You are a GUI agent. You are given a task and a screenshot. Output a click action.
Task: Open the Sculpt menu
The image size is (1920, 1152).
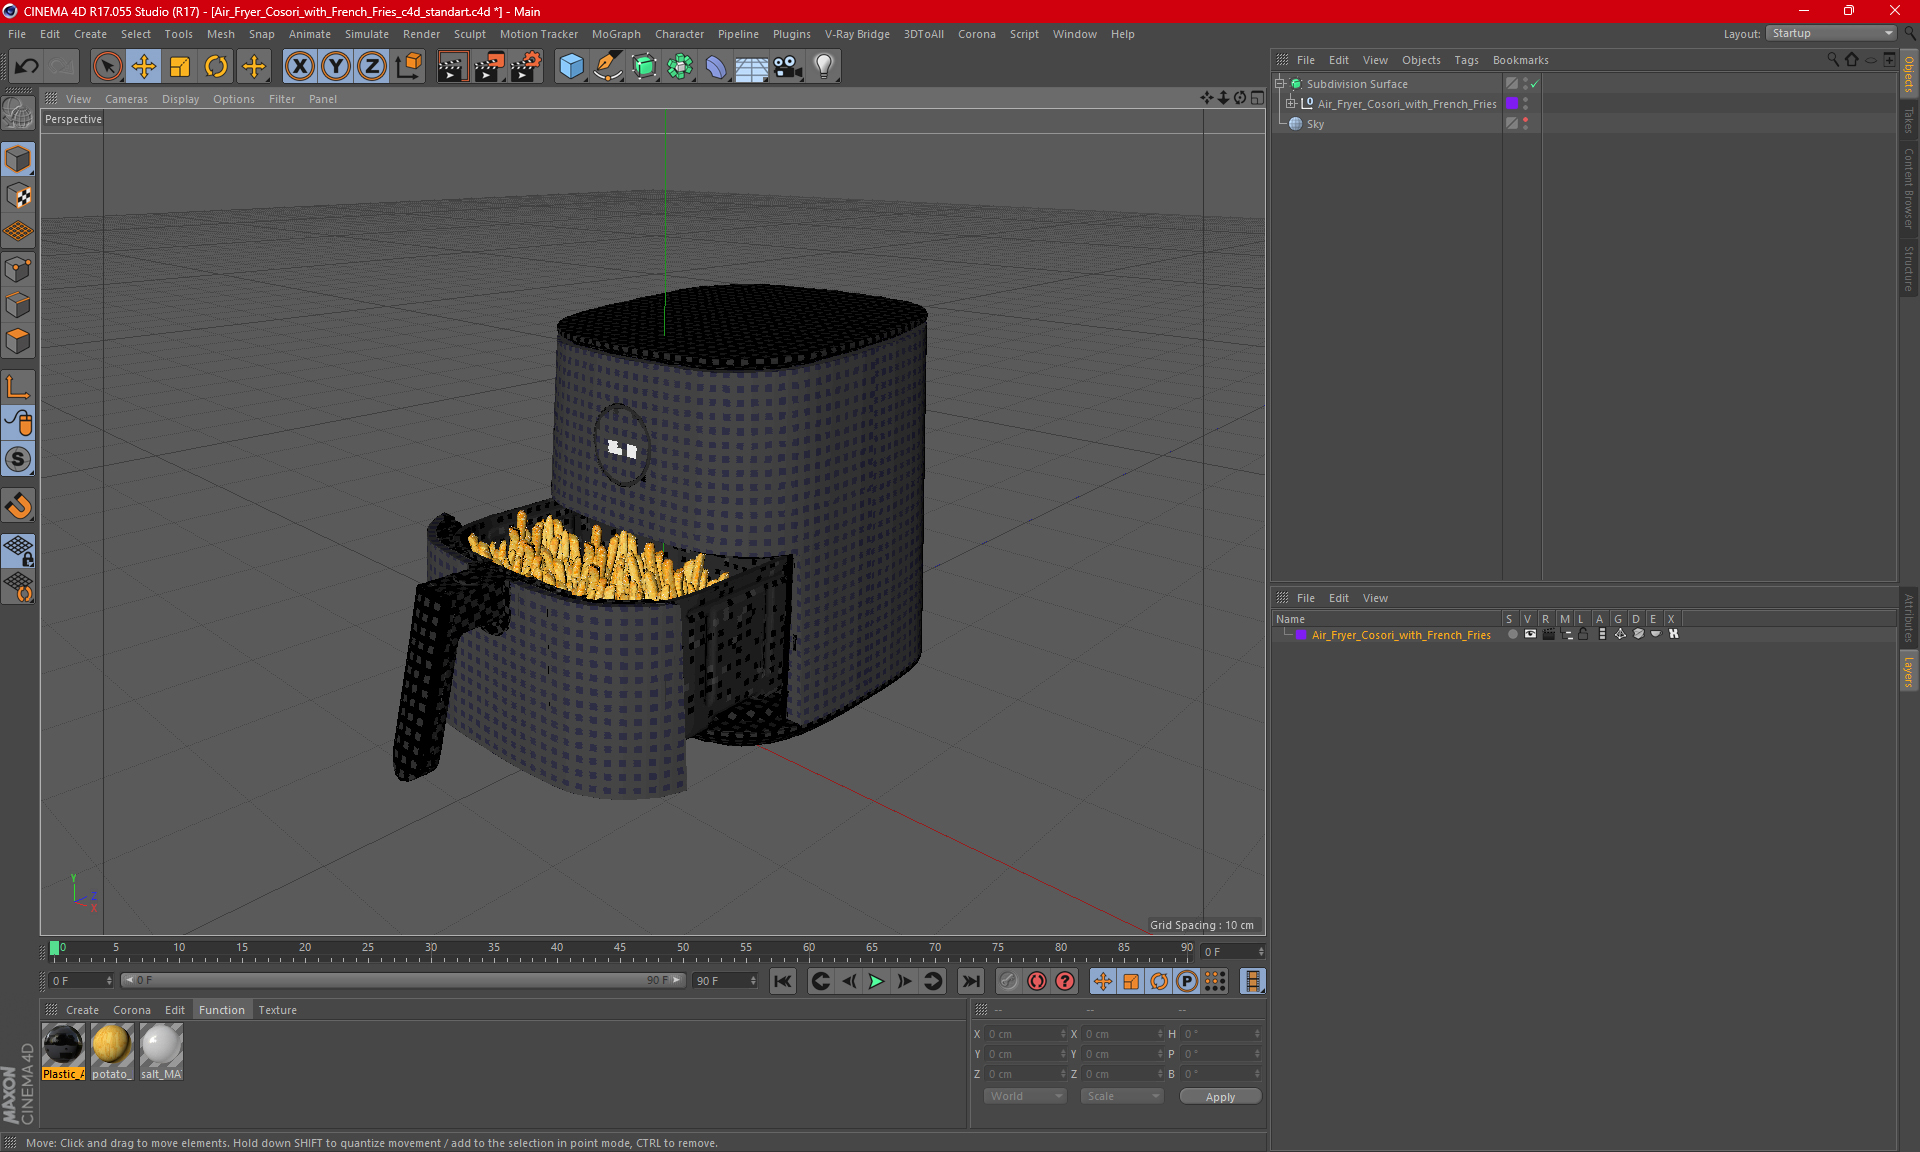click(469, 34)
